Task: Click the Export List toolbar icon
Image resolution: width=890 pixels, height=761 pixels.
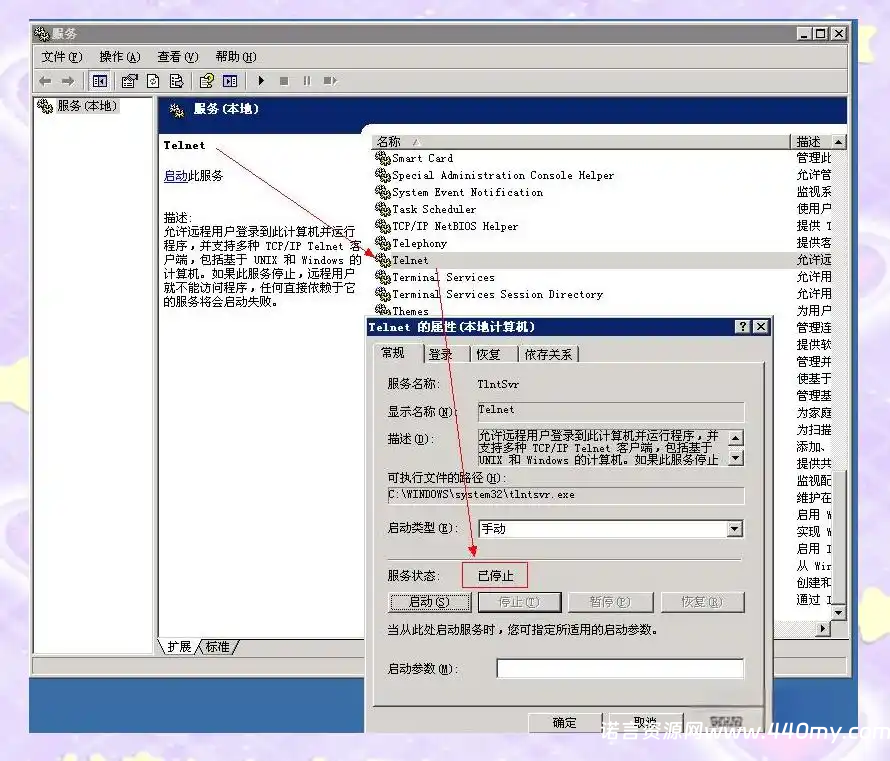Action: click(x=176, y=81)
